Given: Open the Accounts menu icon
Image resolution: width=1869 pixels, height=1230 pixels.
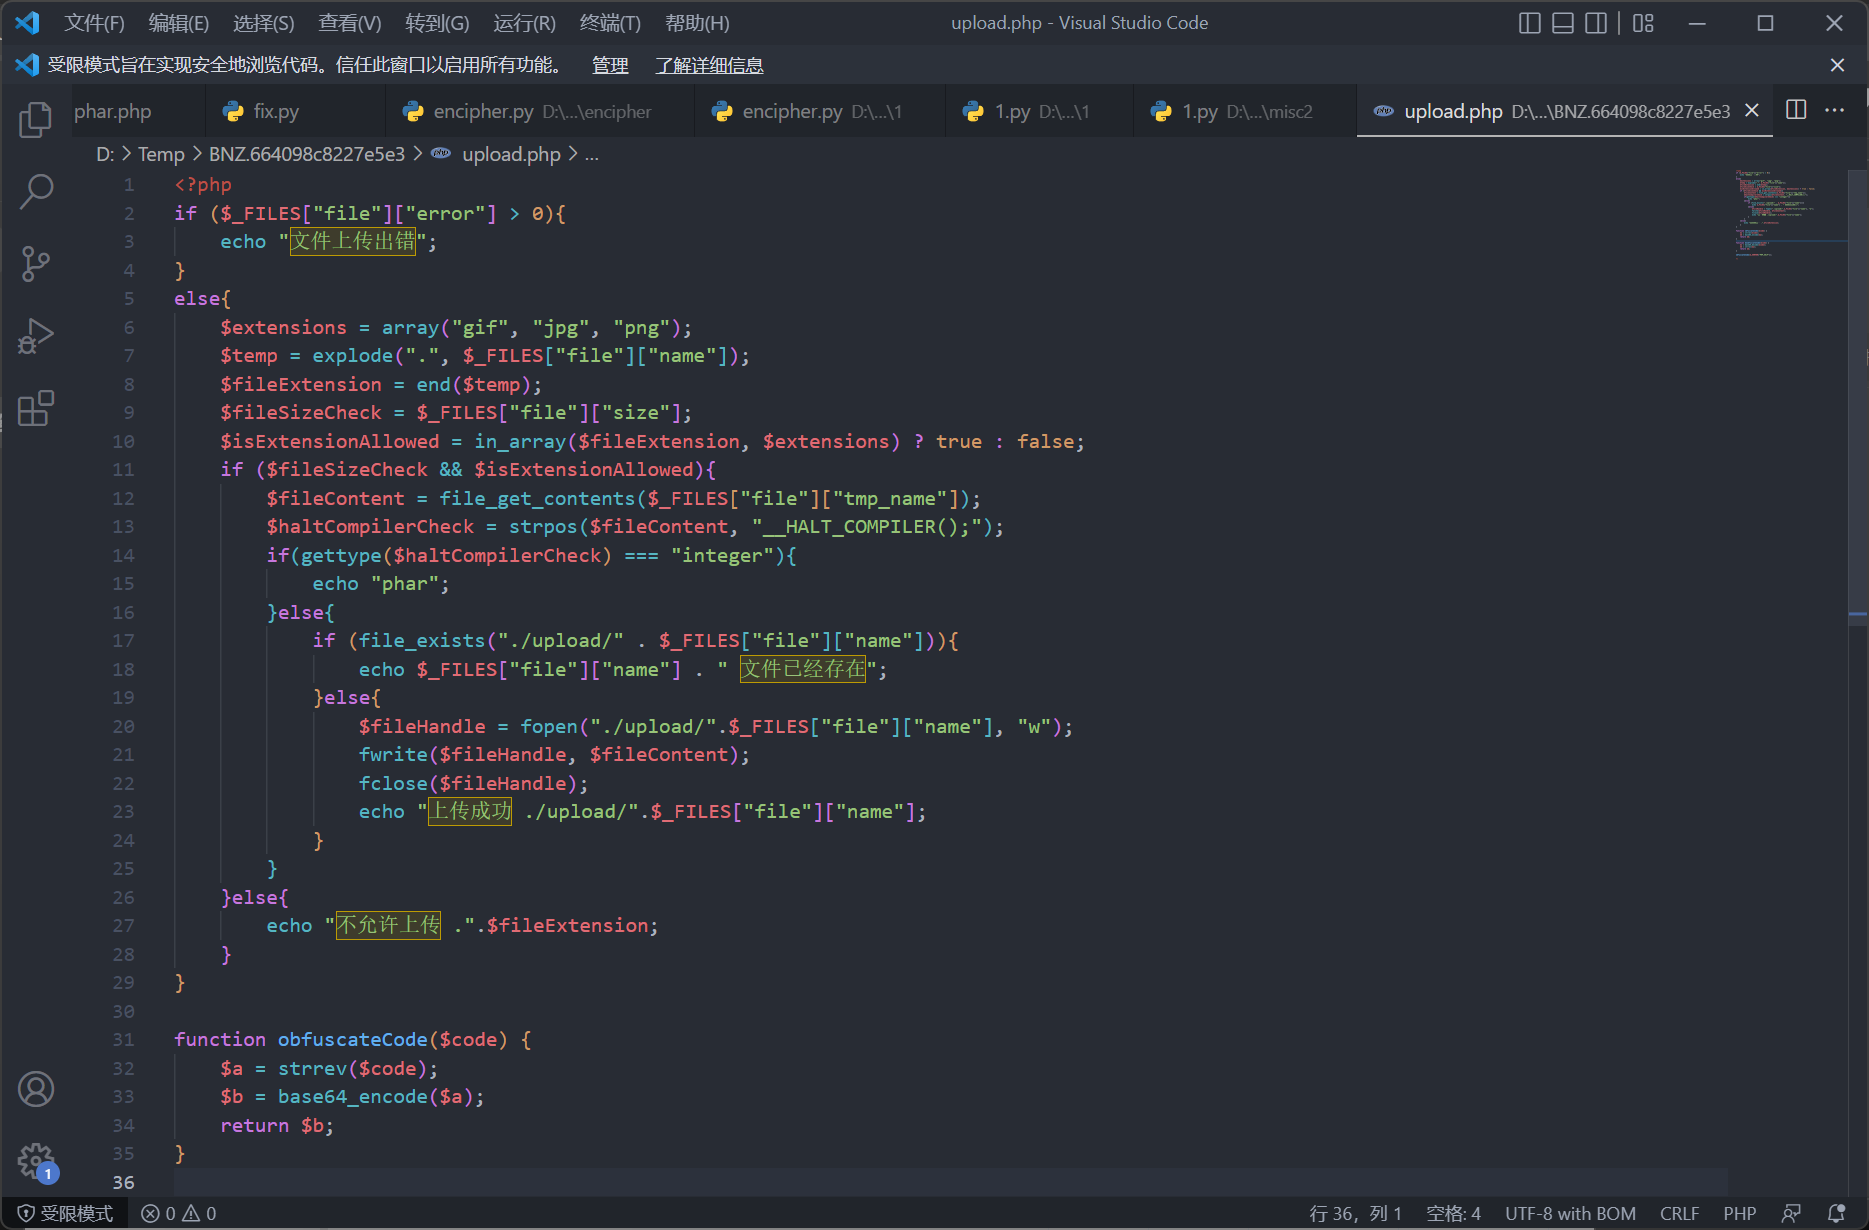Looking at the screenshot, I should click(36, 1089).
